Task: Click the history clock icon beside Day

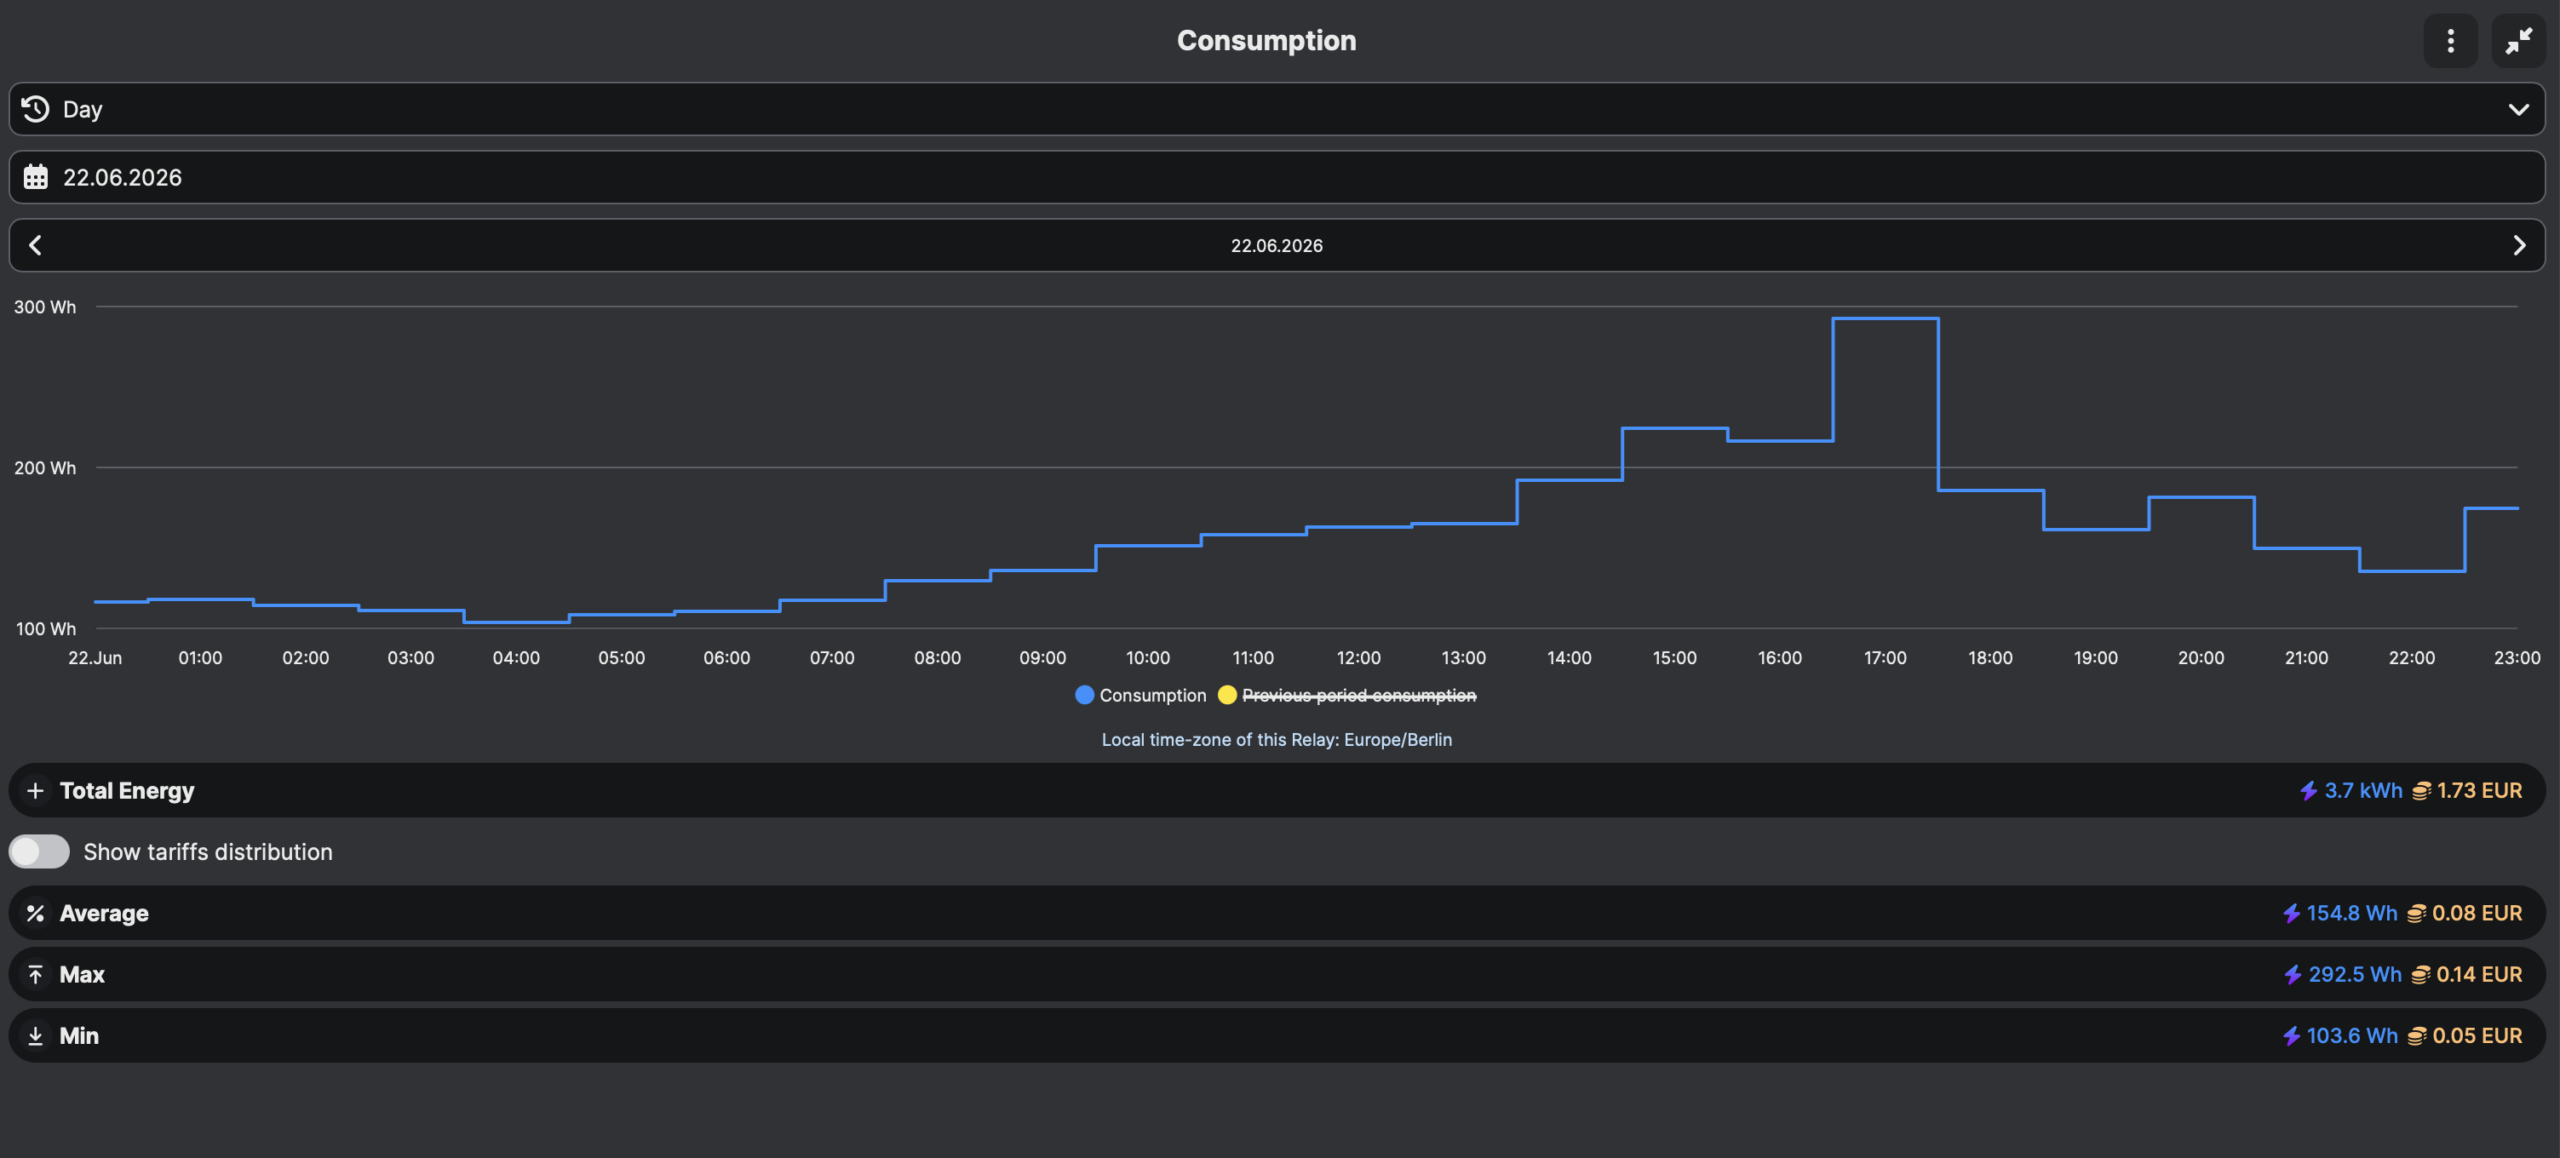Action: 35,109
